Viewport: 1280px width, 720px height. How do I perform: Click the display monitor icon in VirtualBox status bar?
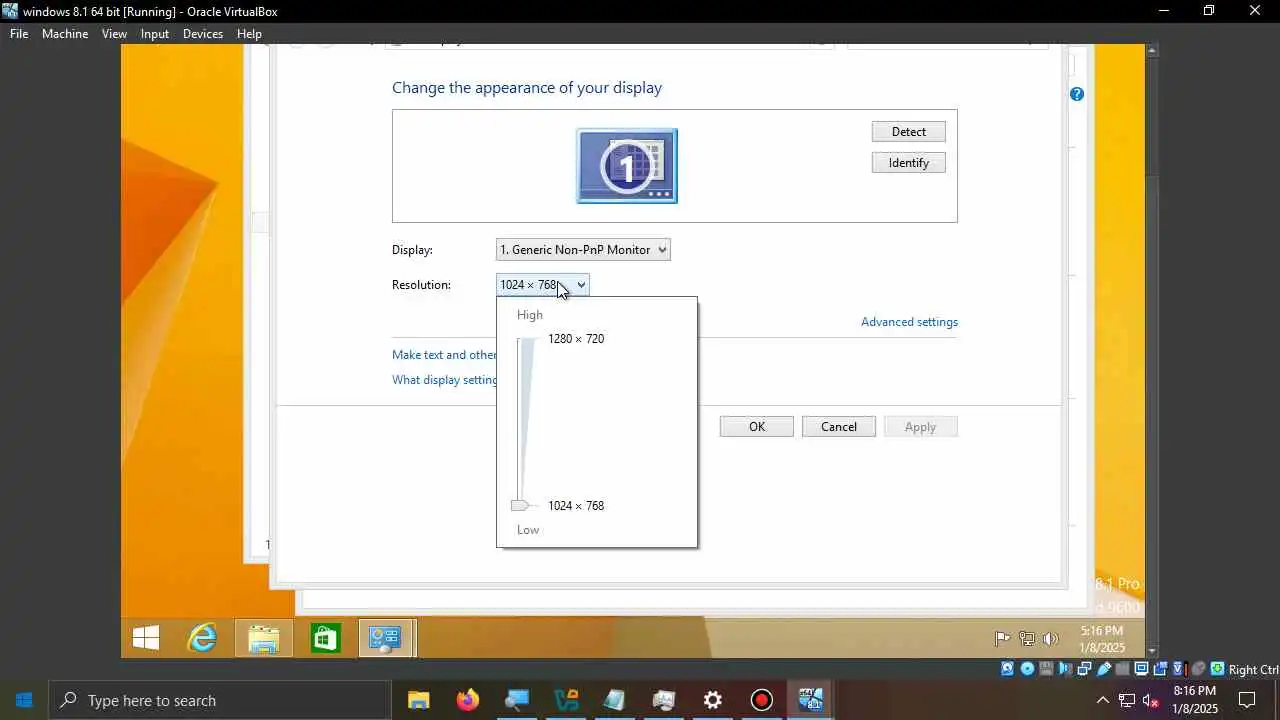1142,669
